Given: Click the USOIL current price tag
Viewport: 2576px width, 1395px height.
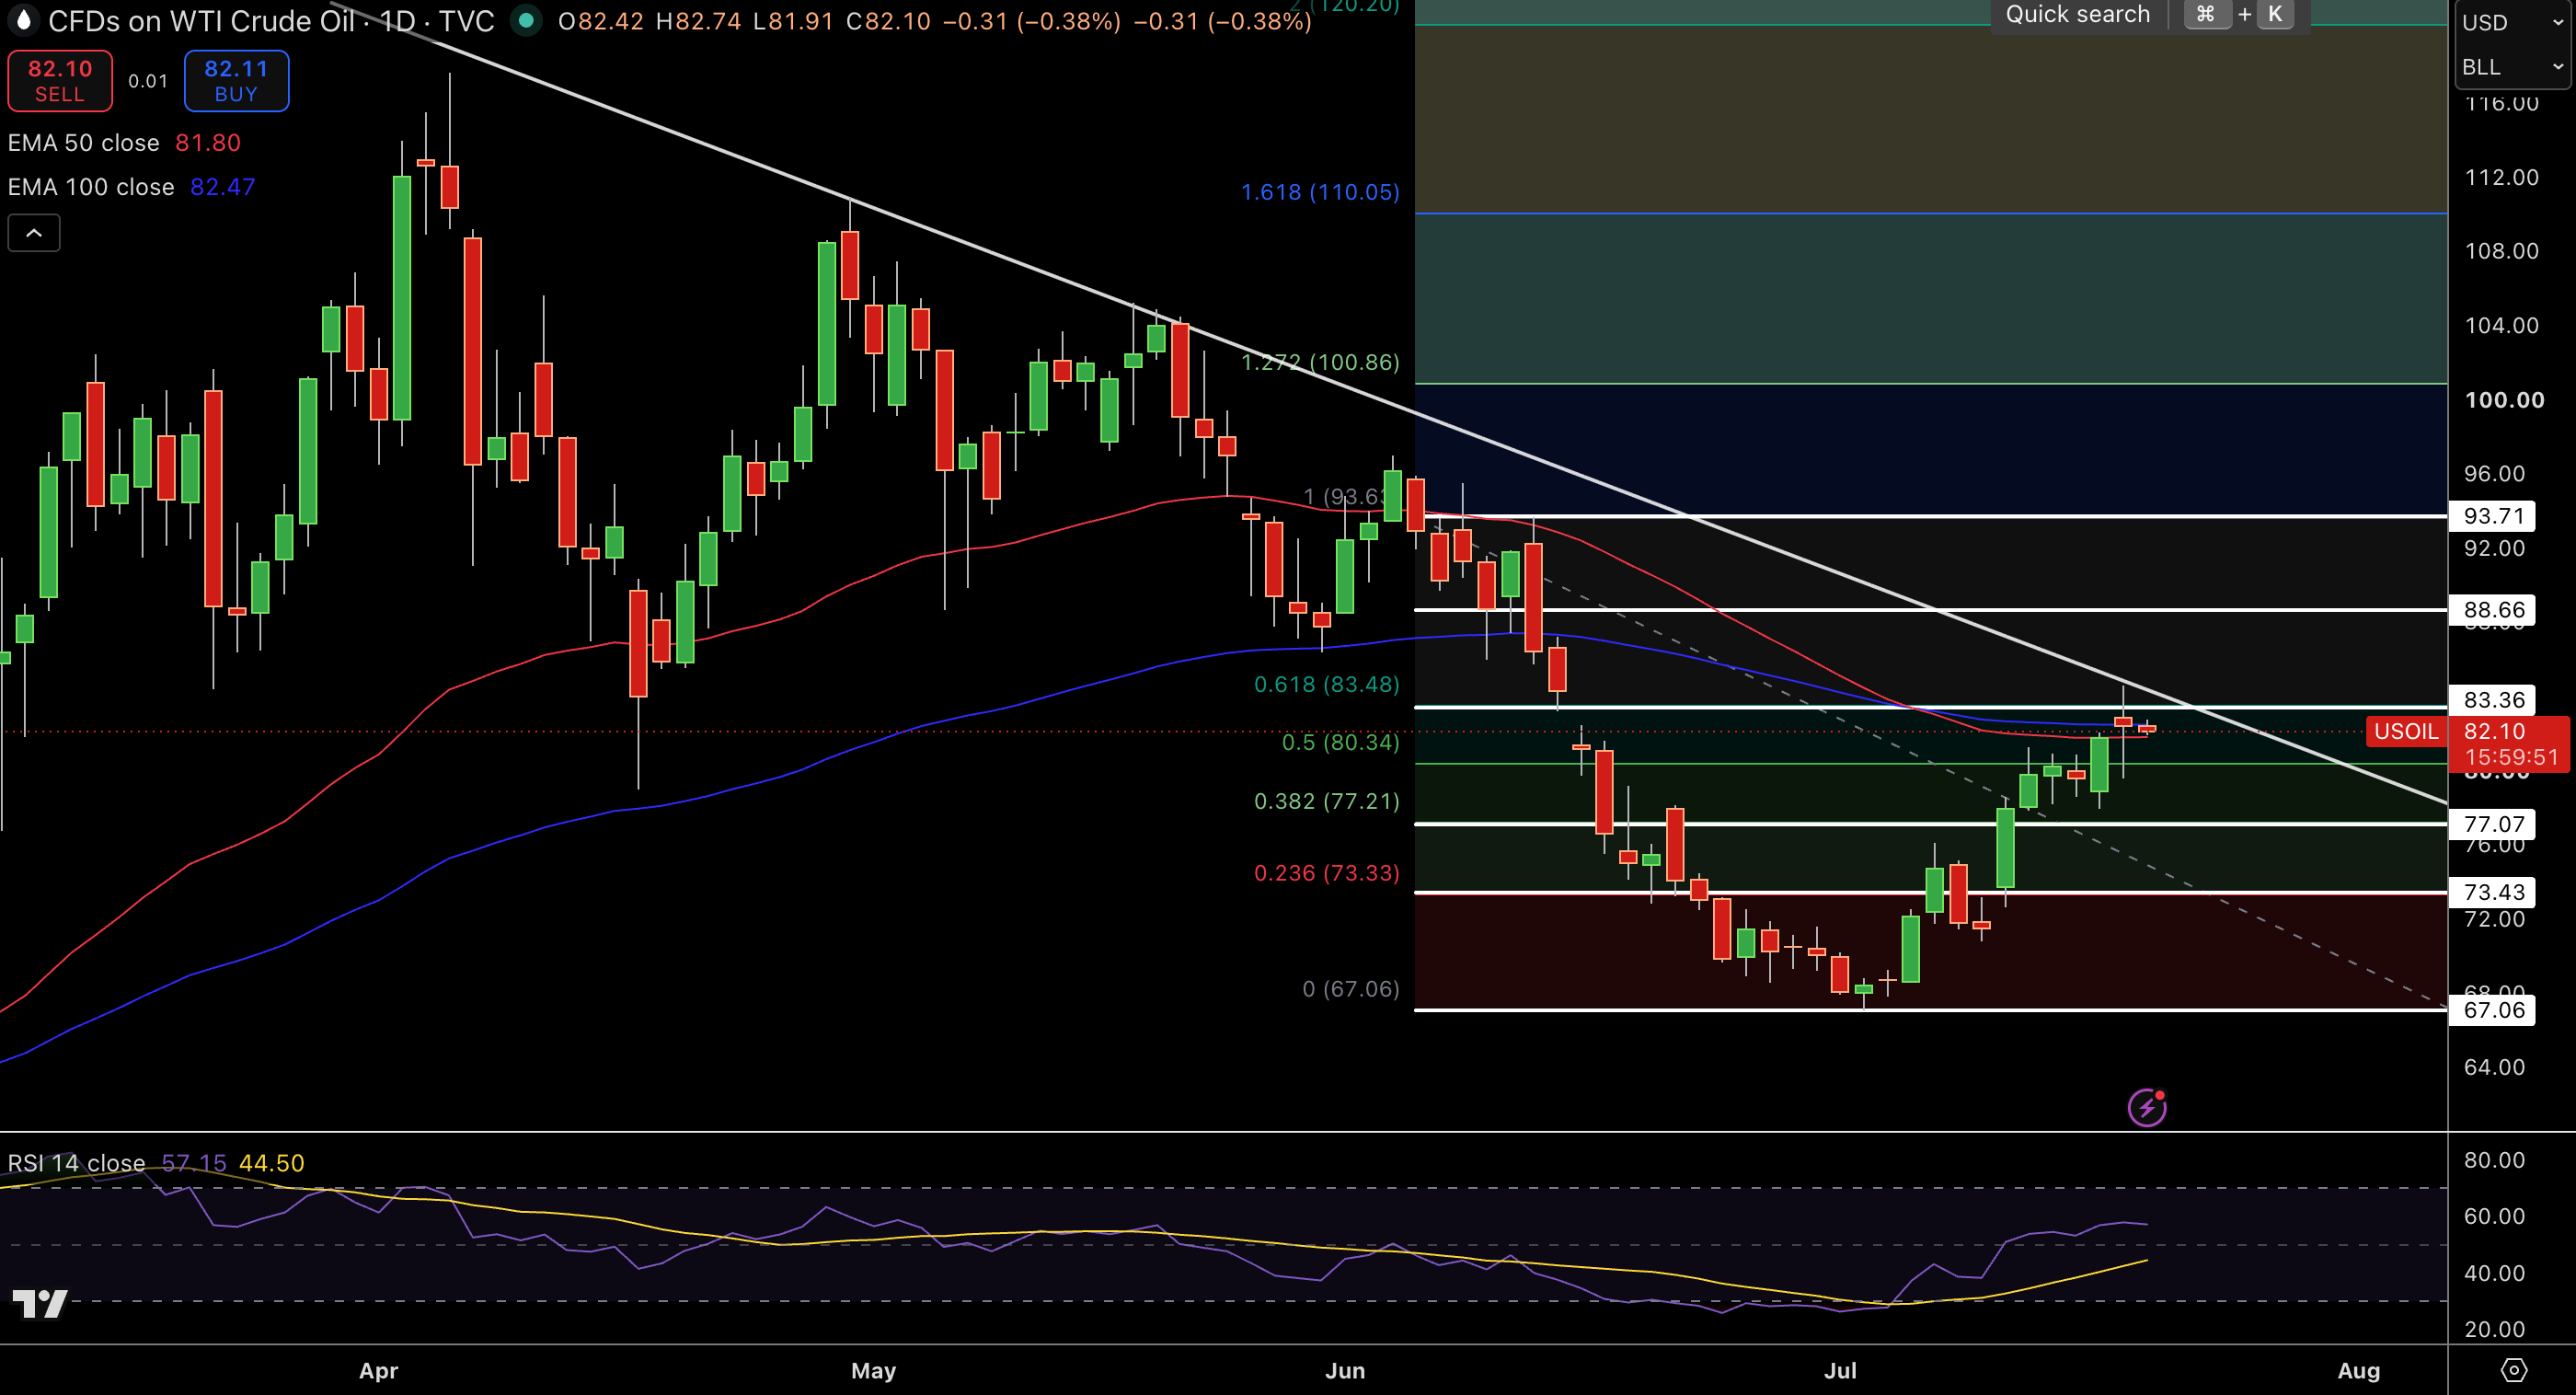Looking at the screenshot, I should click(2406, 731).
